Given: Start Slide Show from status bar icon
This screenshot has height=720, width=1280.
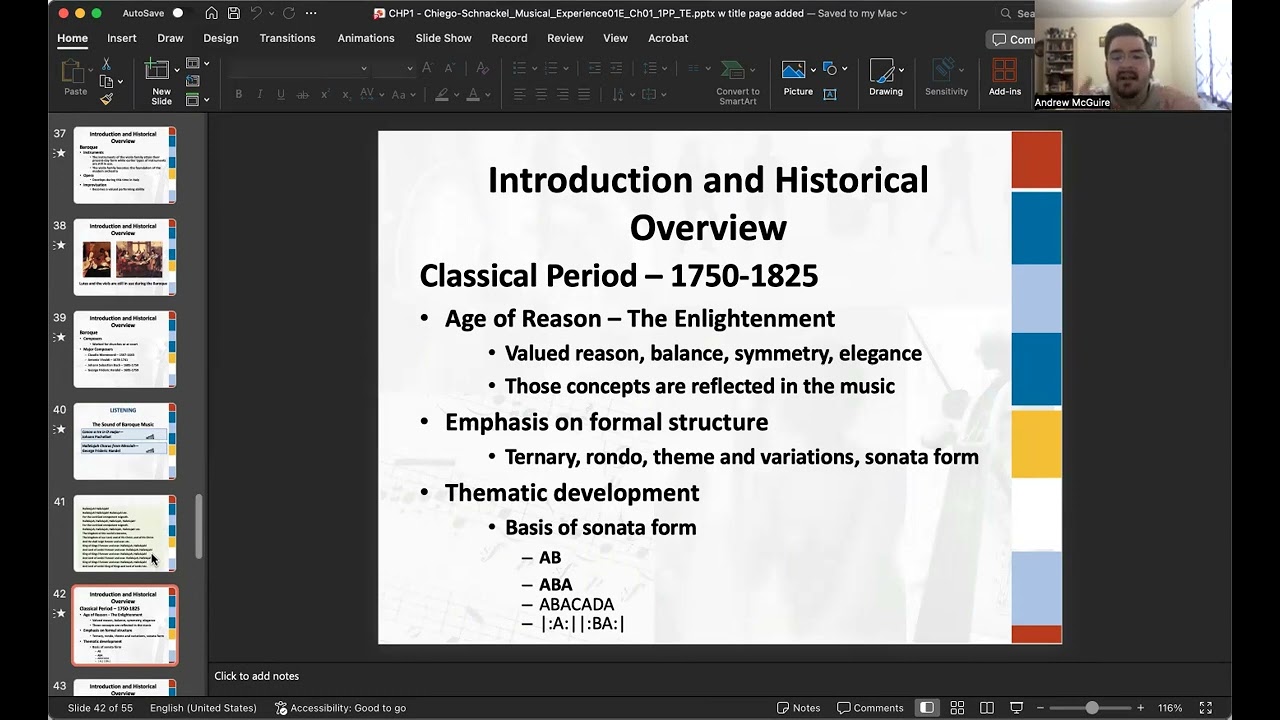Looking at the screenshot, I should 1017,707.
